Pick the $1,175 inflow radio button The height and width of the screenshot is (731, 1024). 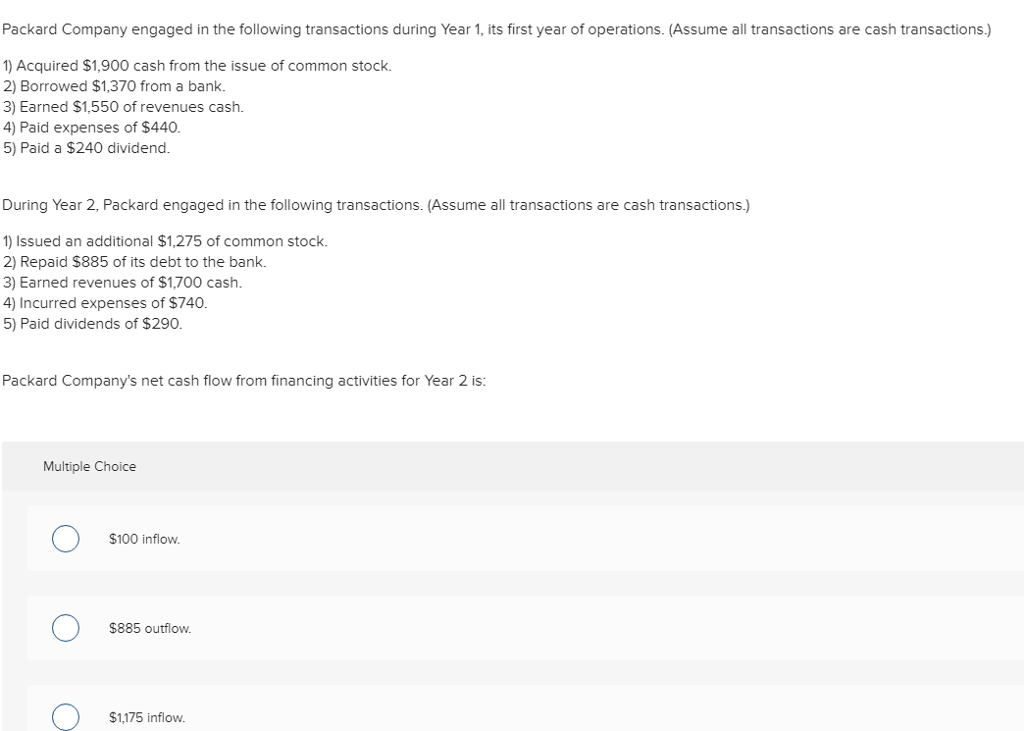point(66,717)
